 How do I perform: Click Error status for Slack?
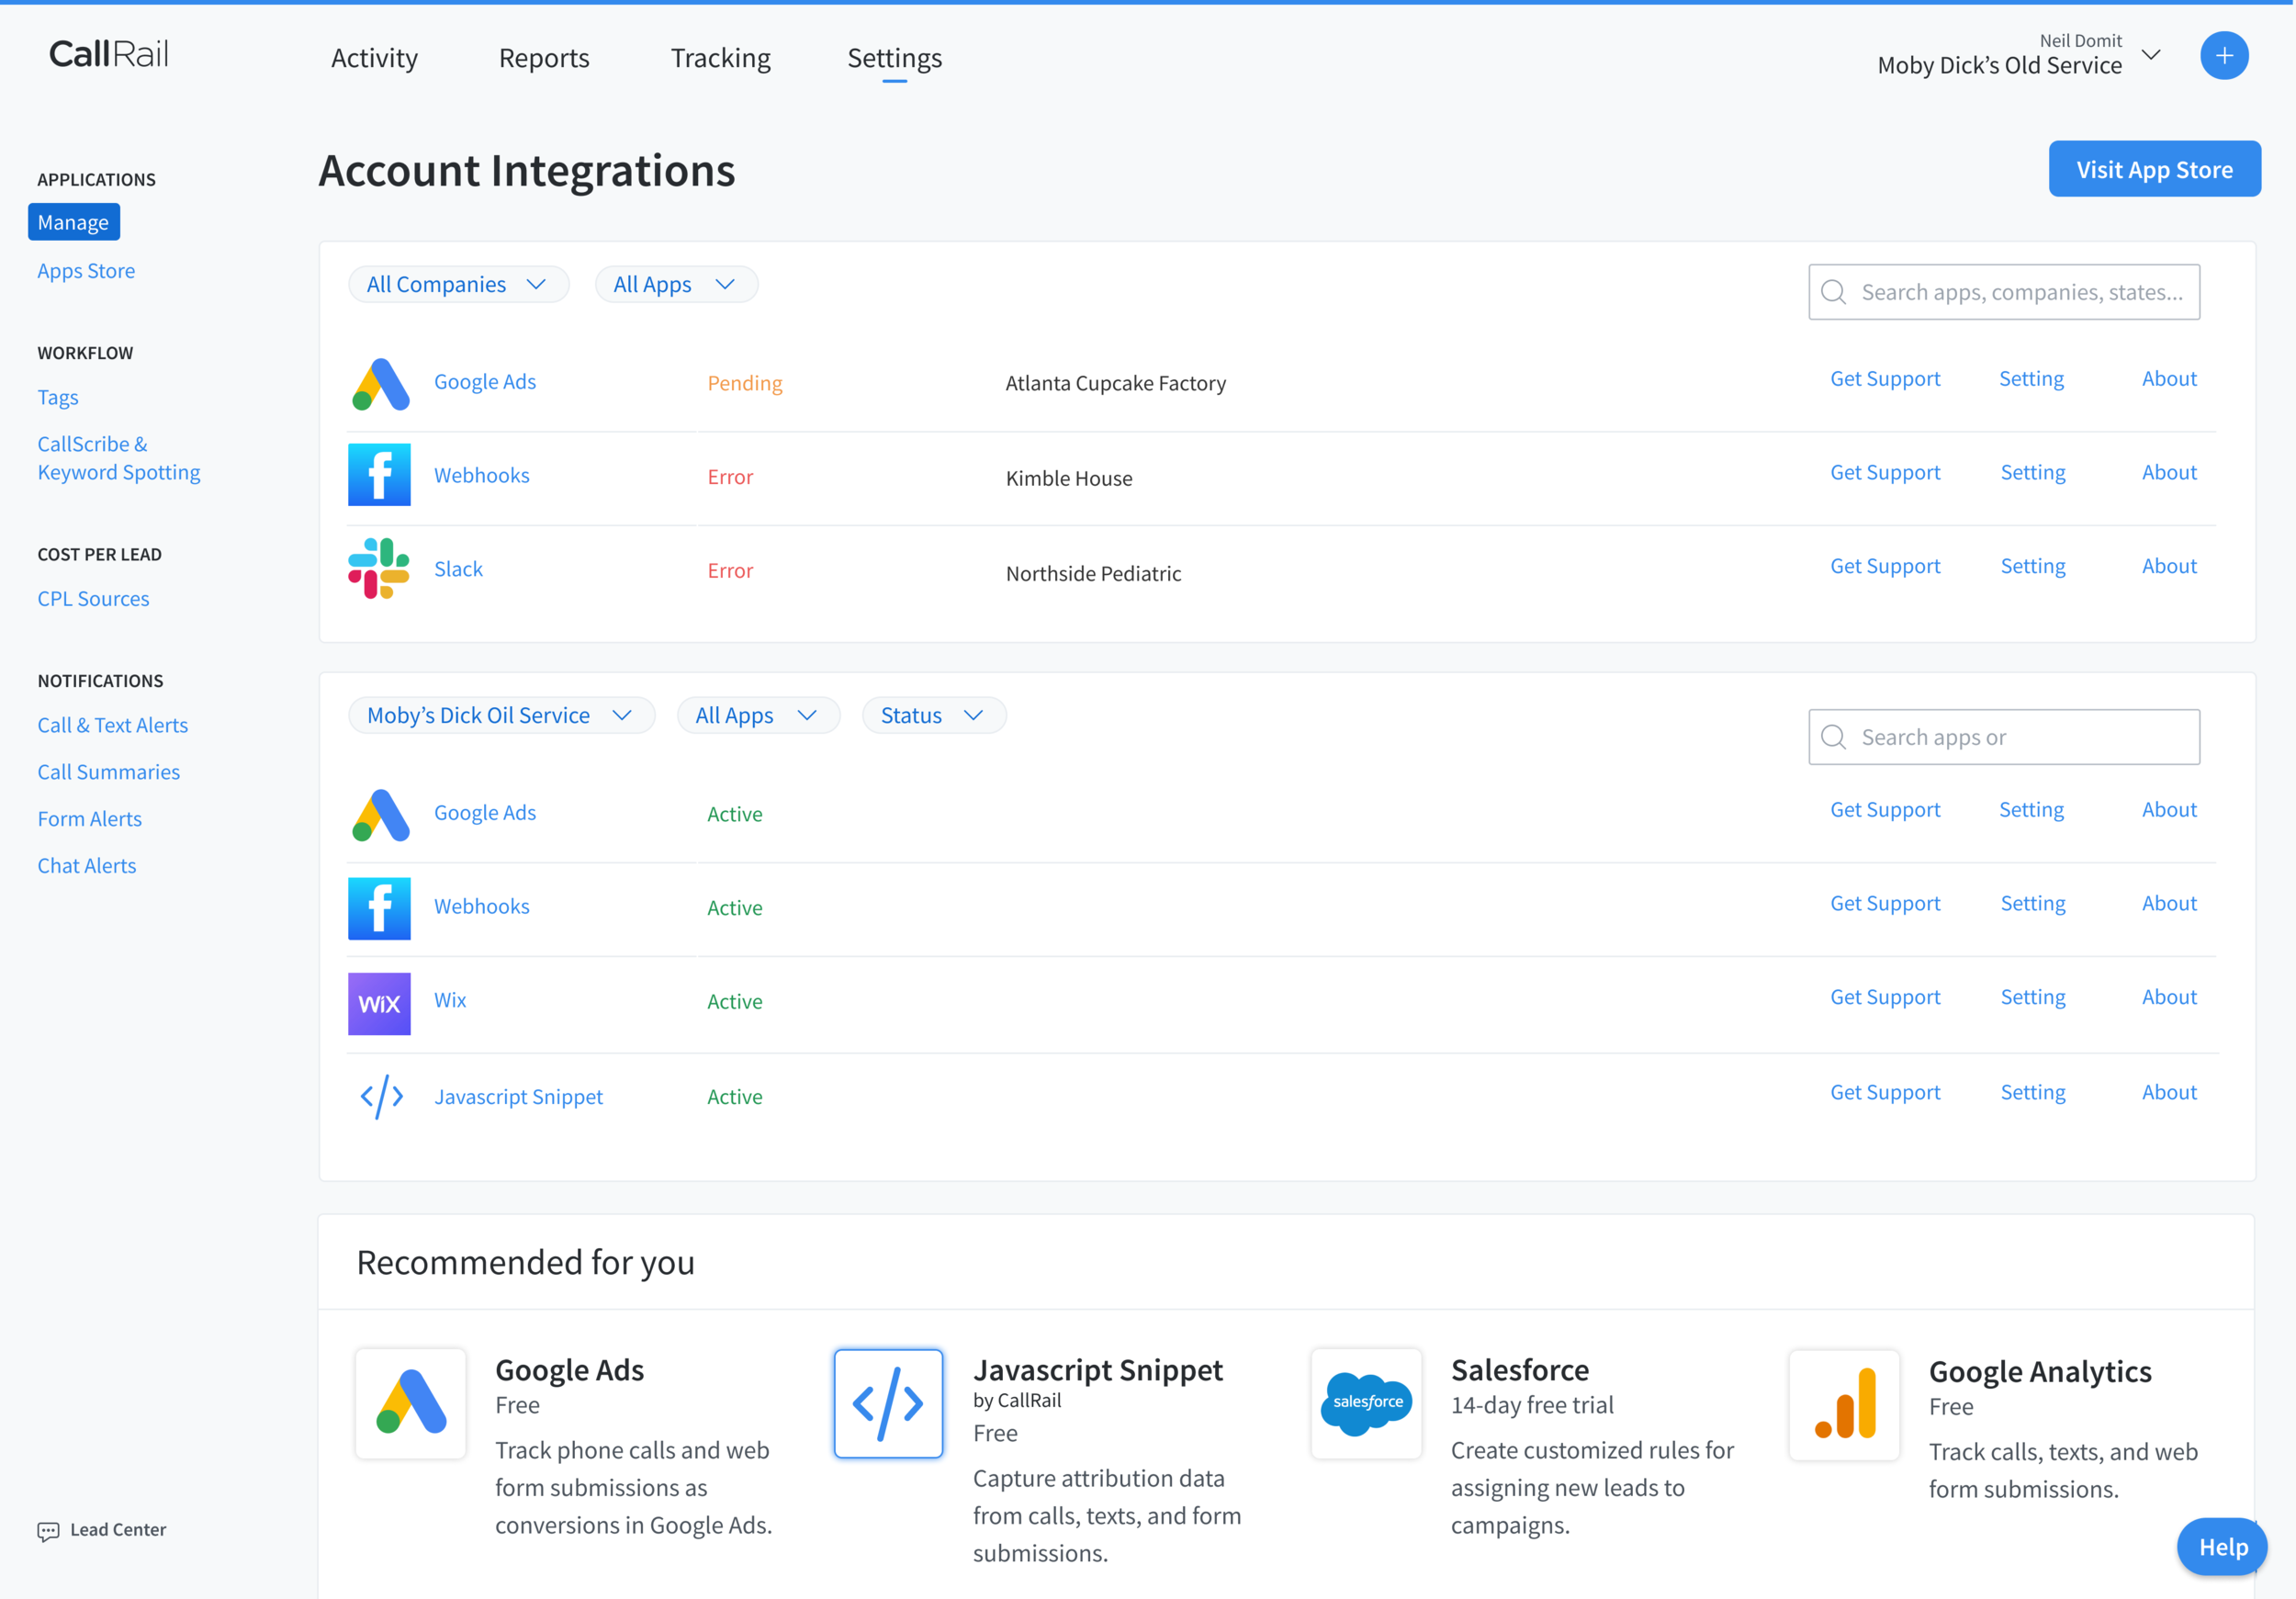tap(730, 571)
